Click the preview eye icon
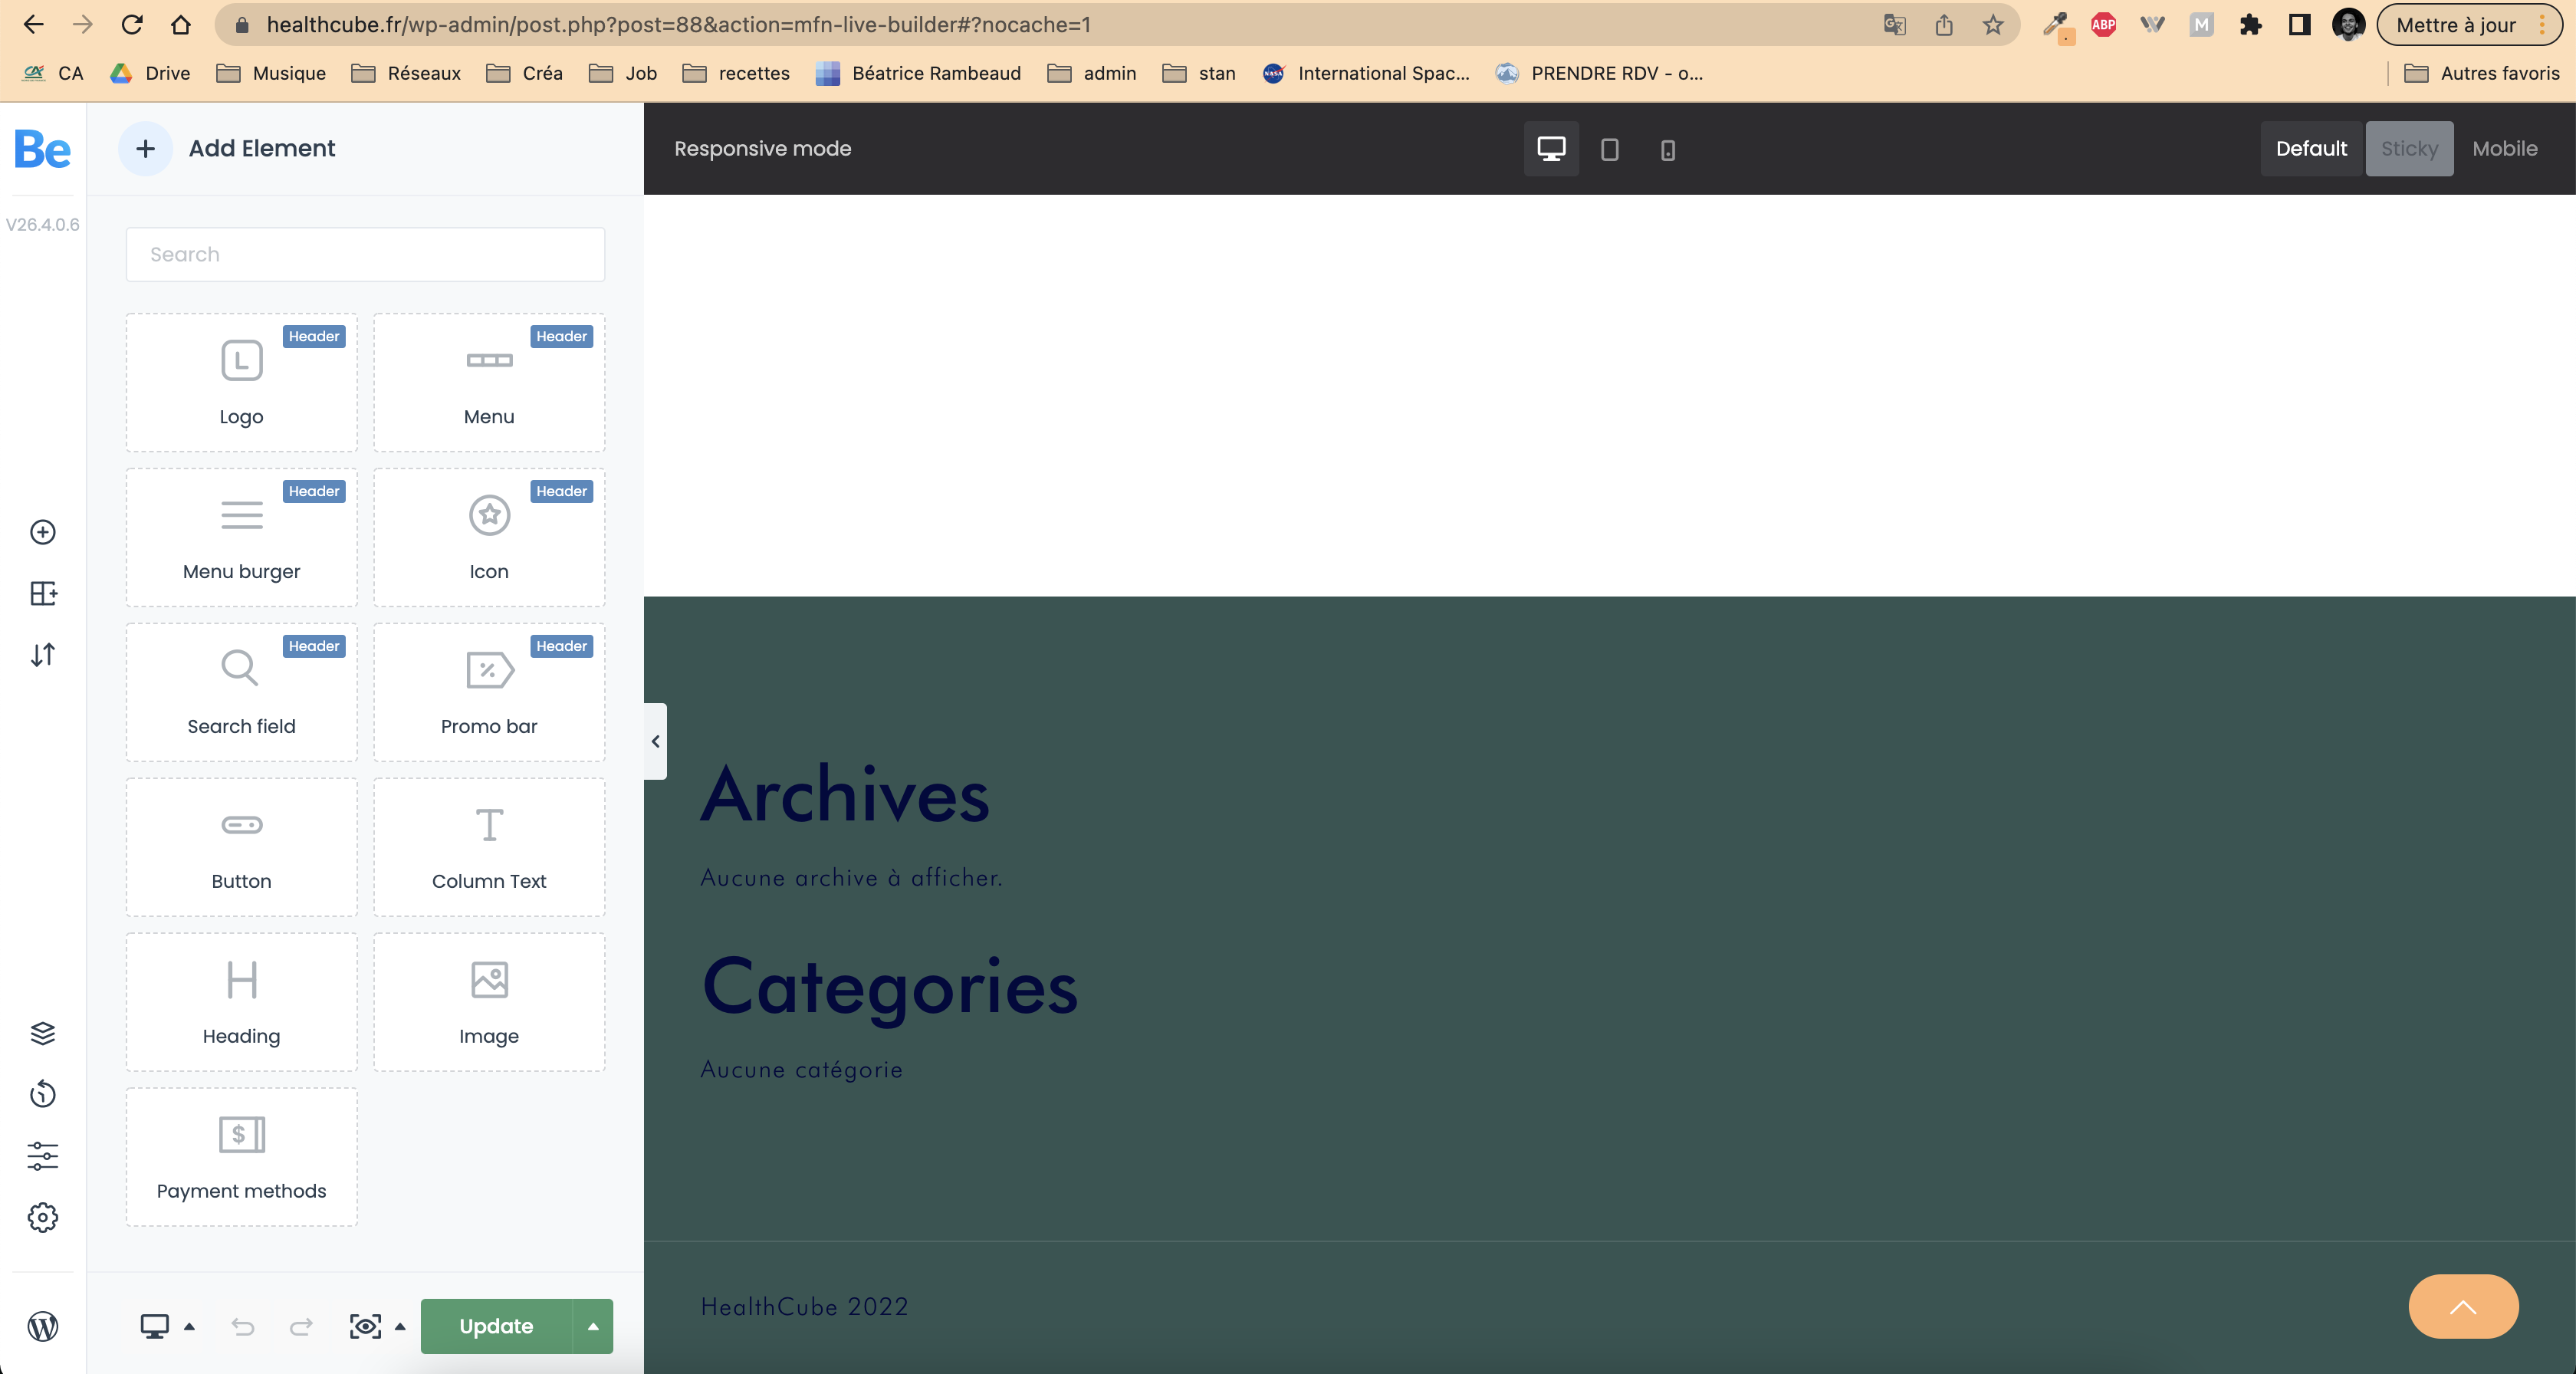This screenshot has height=1374, width=2576. pyautogui.click(x=365, y=1327)
